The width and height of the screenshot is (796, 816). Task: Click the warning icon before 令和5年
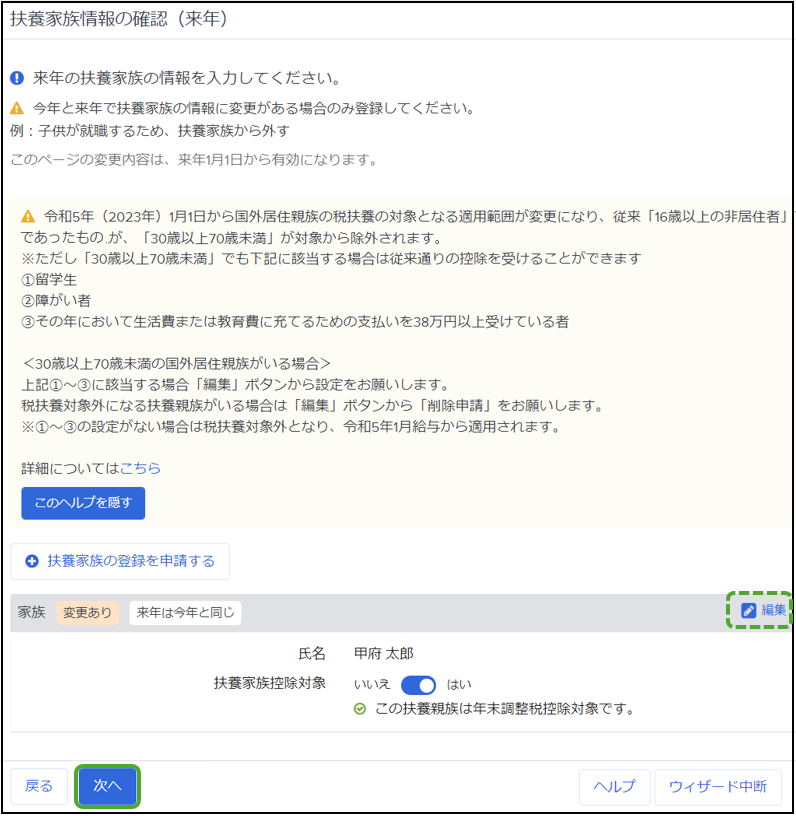pos(28,216)
